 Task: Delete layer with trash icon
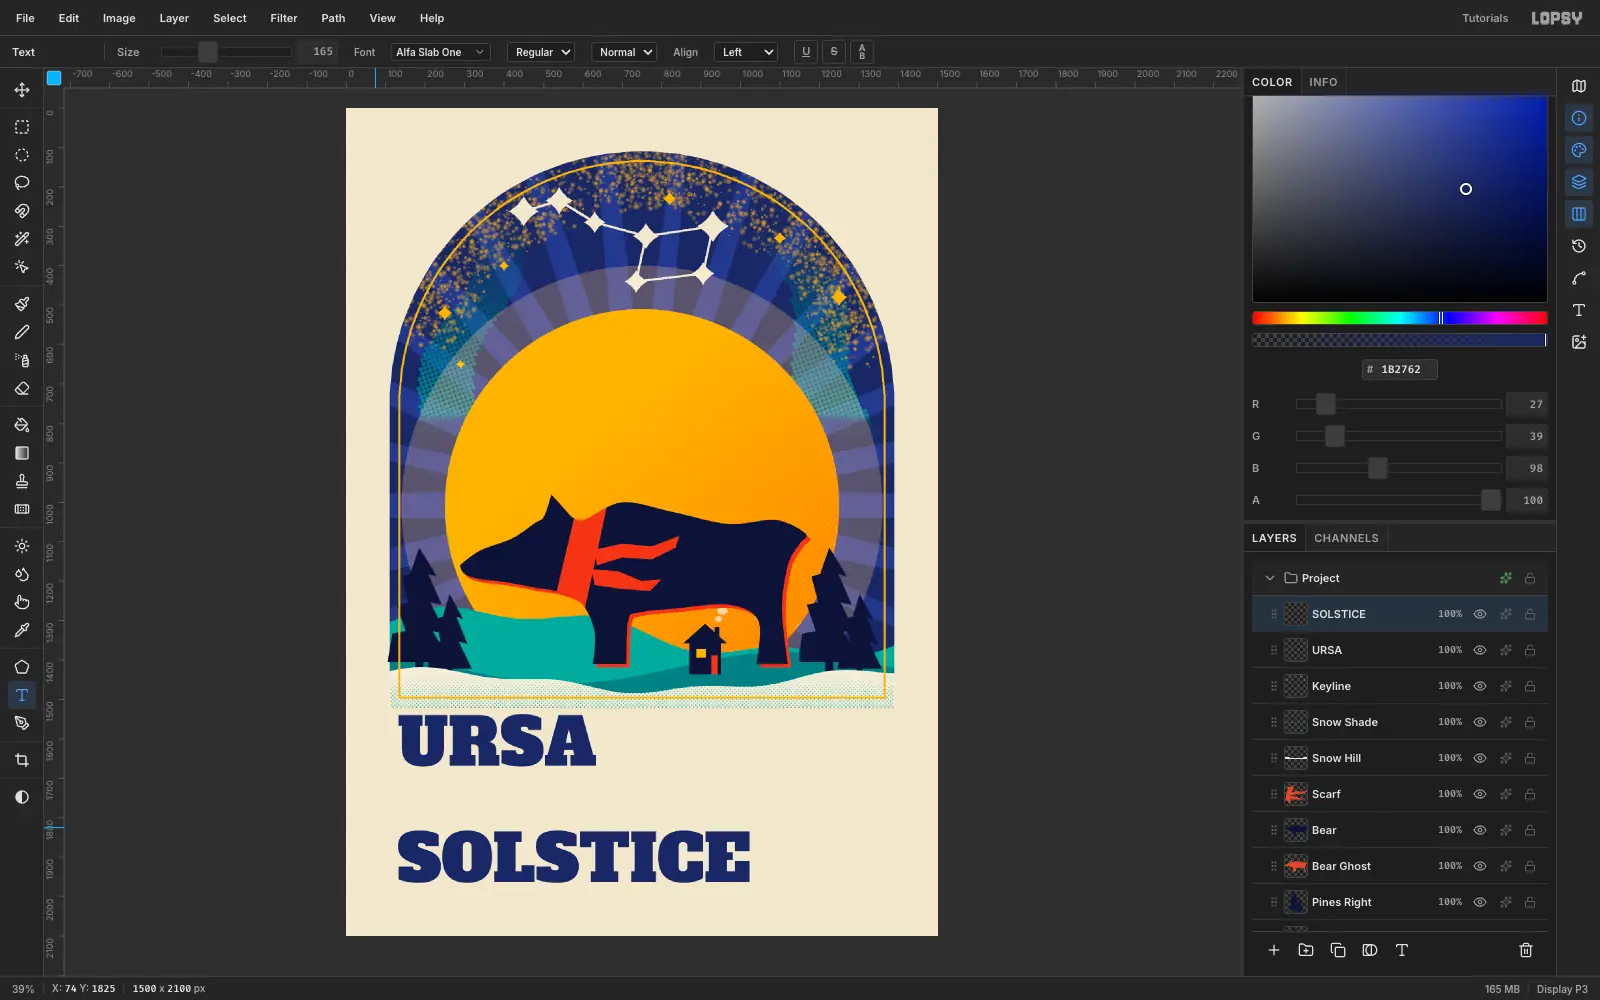[x=1526, y=950]
